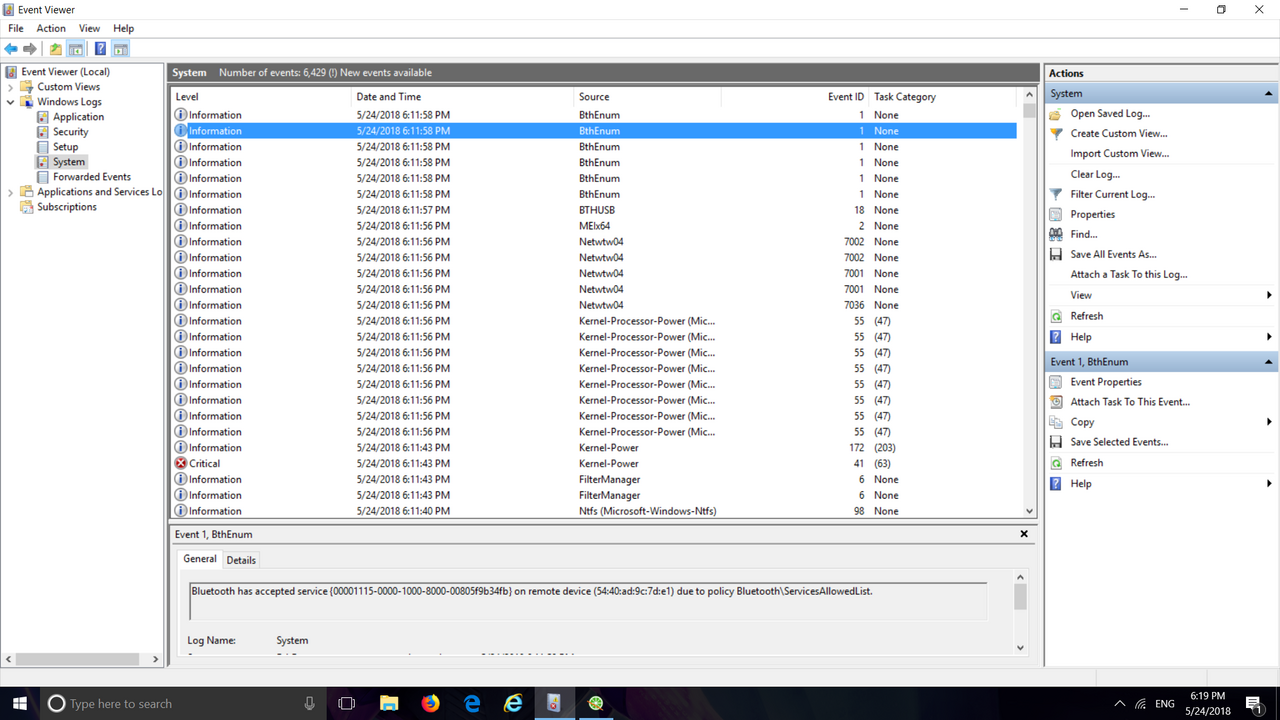Image resolution: width=1280 pixels, height=720 pixels.
Task: Switch to the General tab
Action: click(200, 559)
